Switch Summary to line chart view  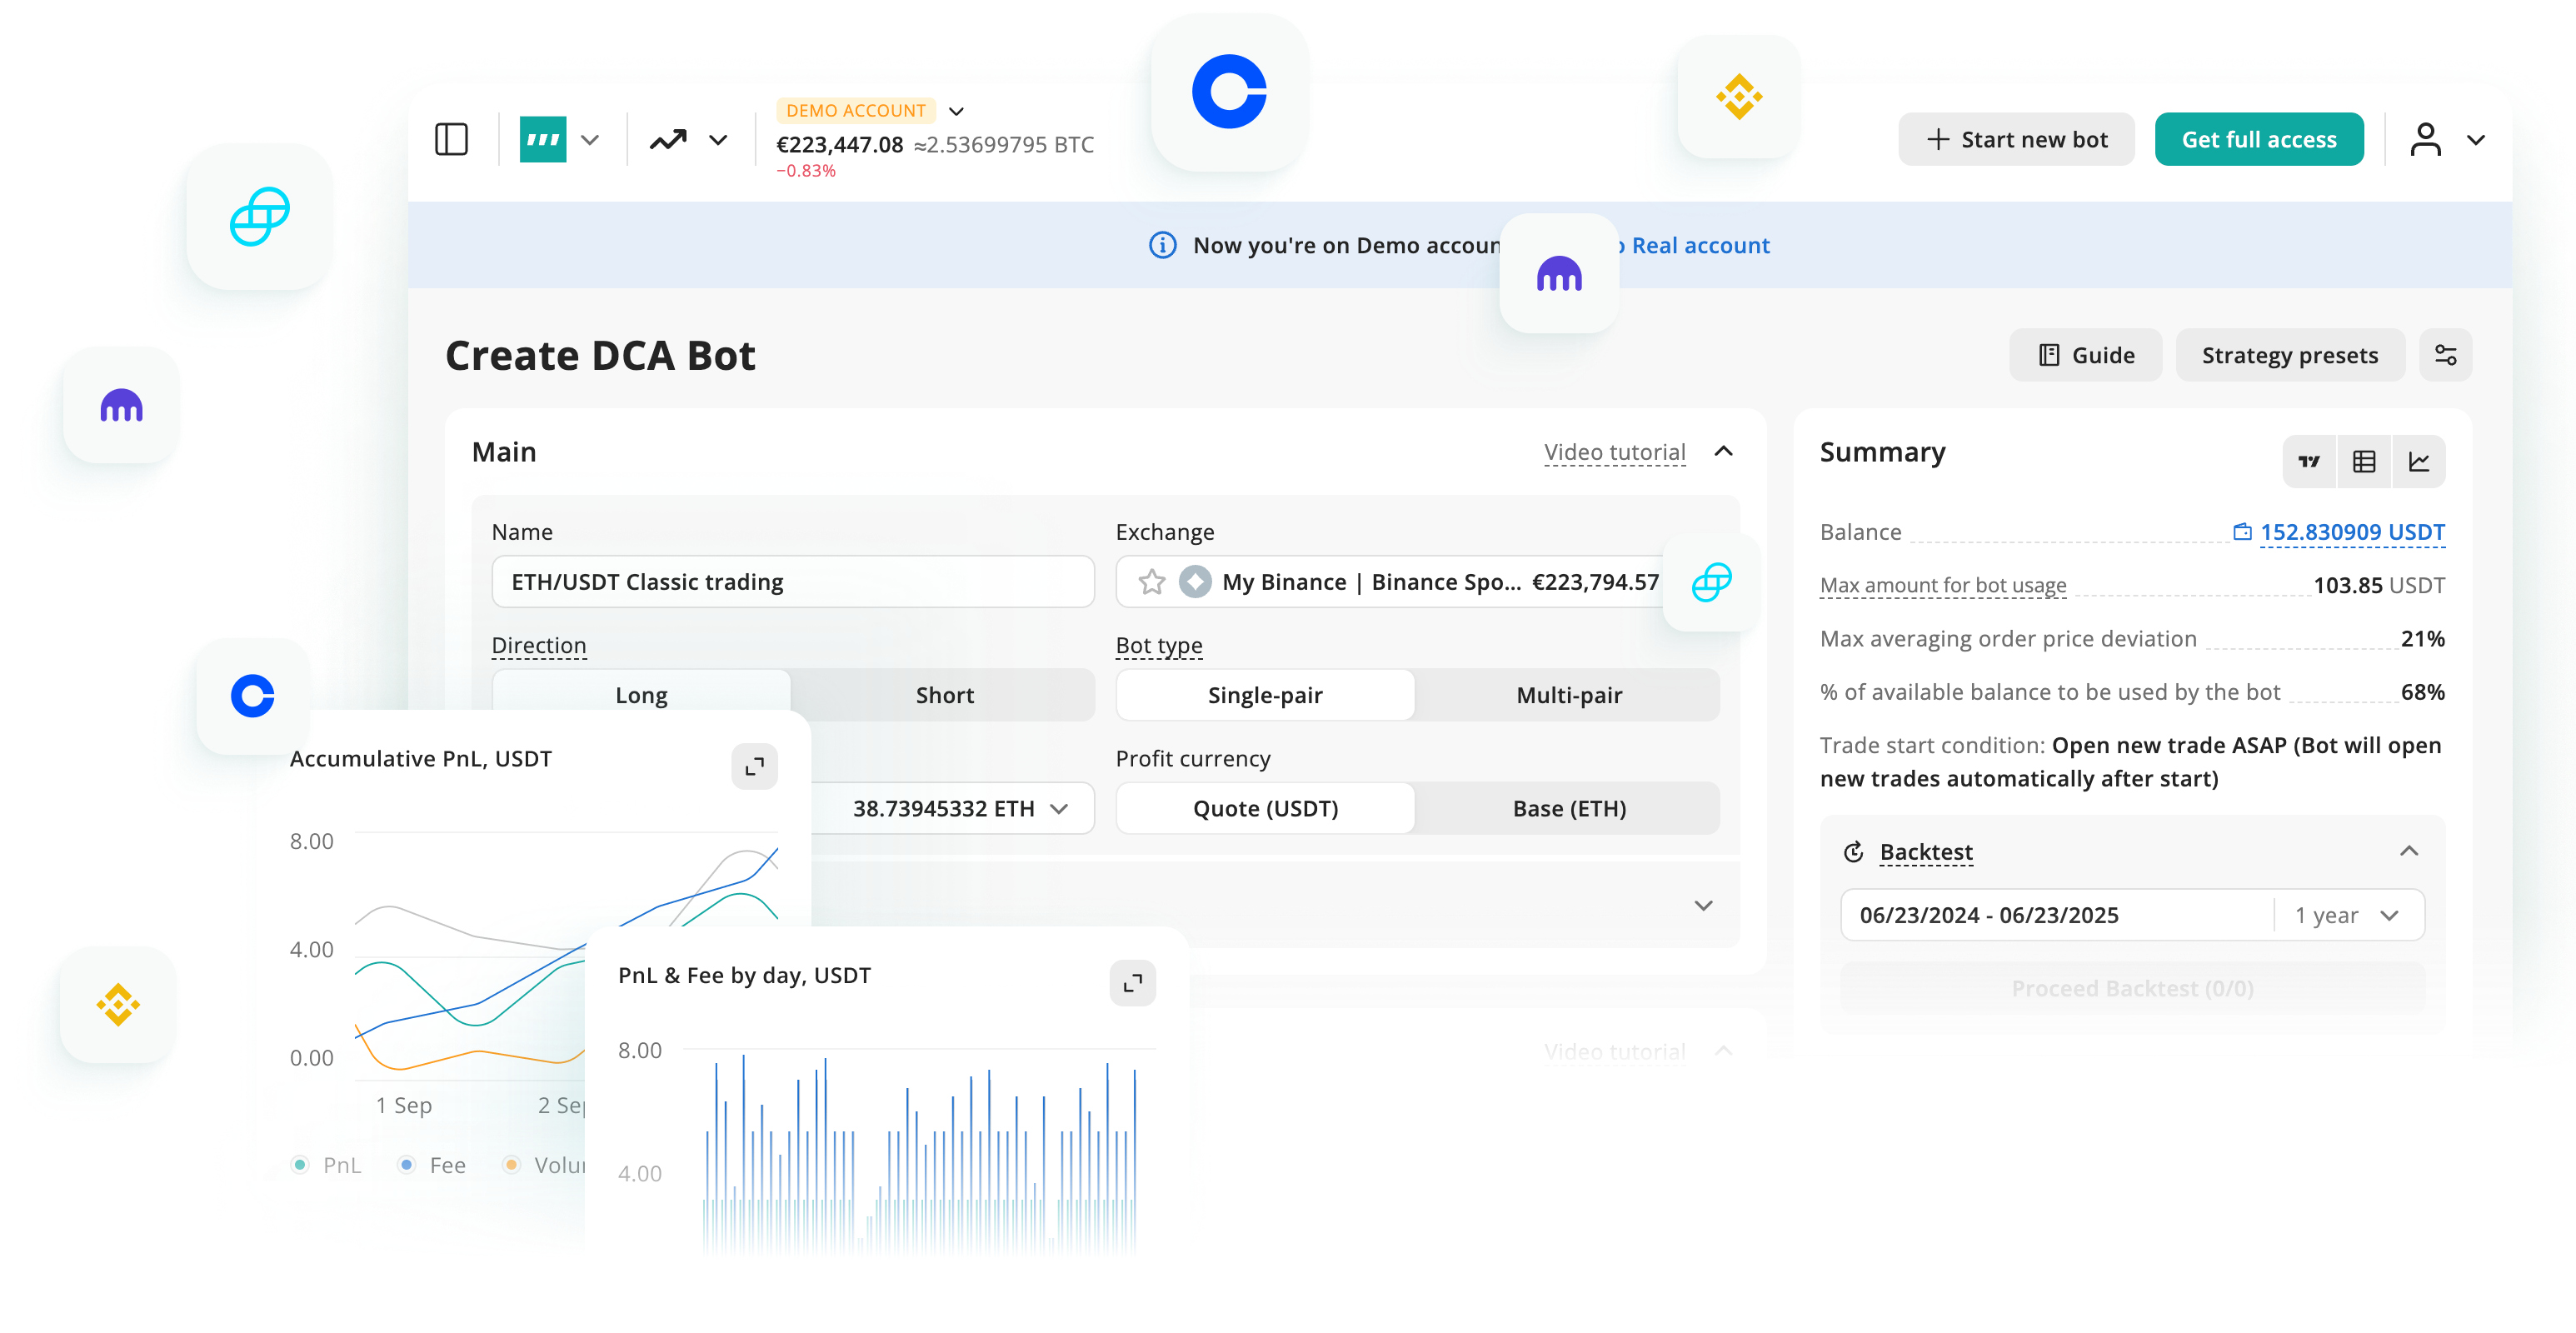(2419, 461)
